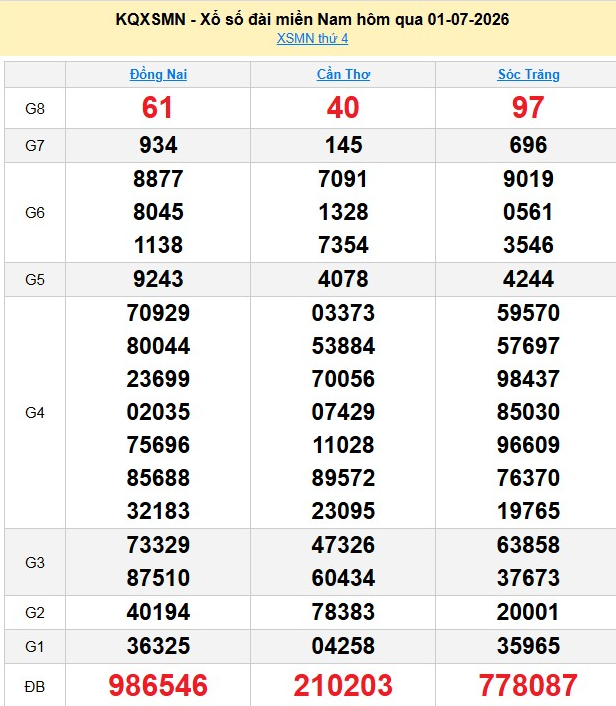Open the Sóc Trăng province link
Screen dimensions: 616x706
pos(528,74)
